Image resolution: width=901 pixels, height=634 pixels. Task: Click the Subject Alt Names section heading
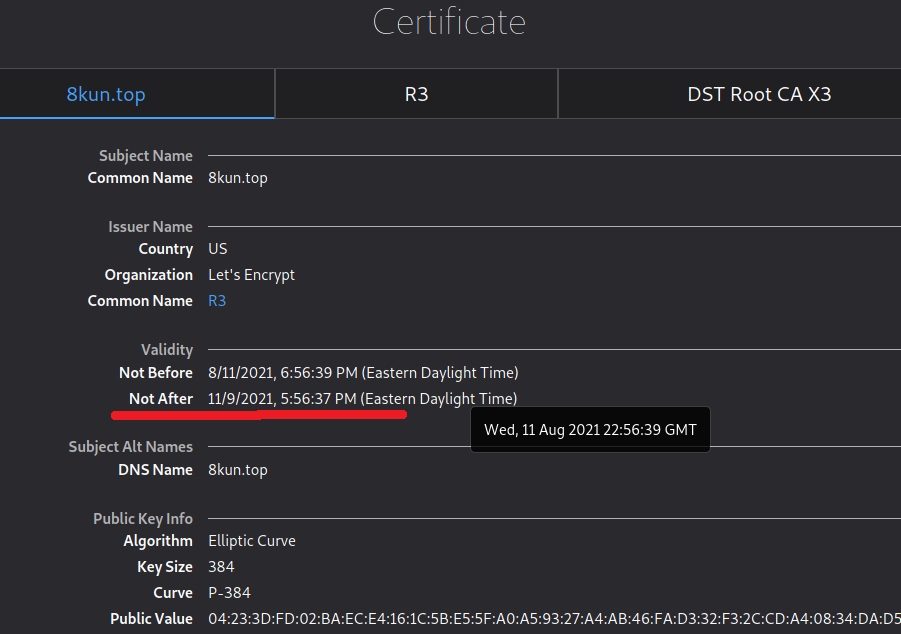coord(131,447)
